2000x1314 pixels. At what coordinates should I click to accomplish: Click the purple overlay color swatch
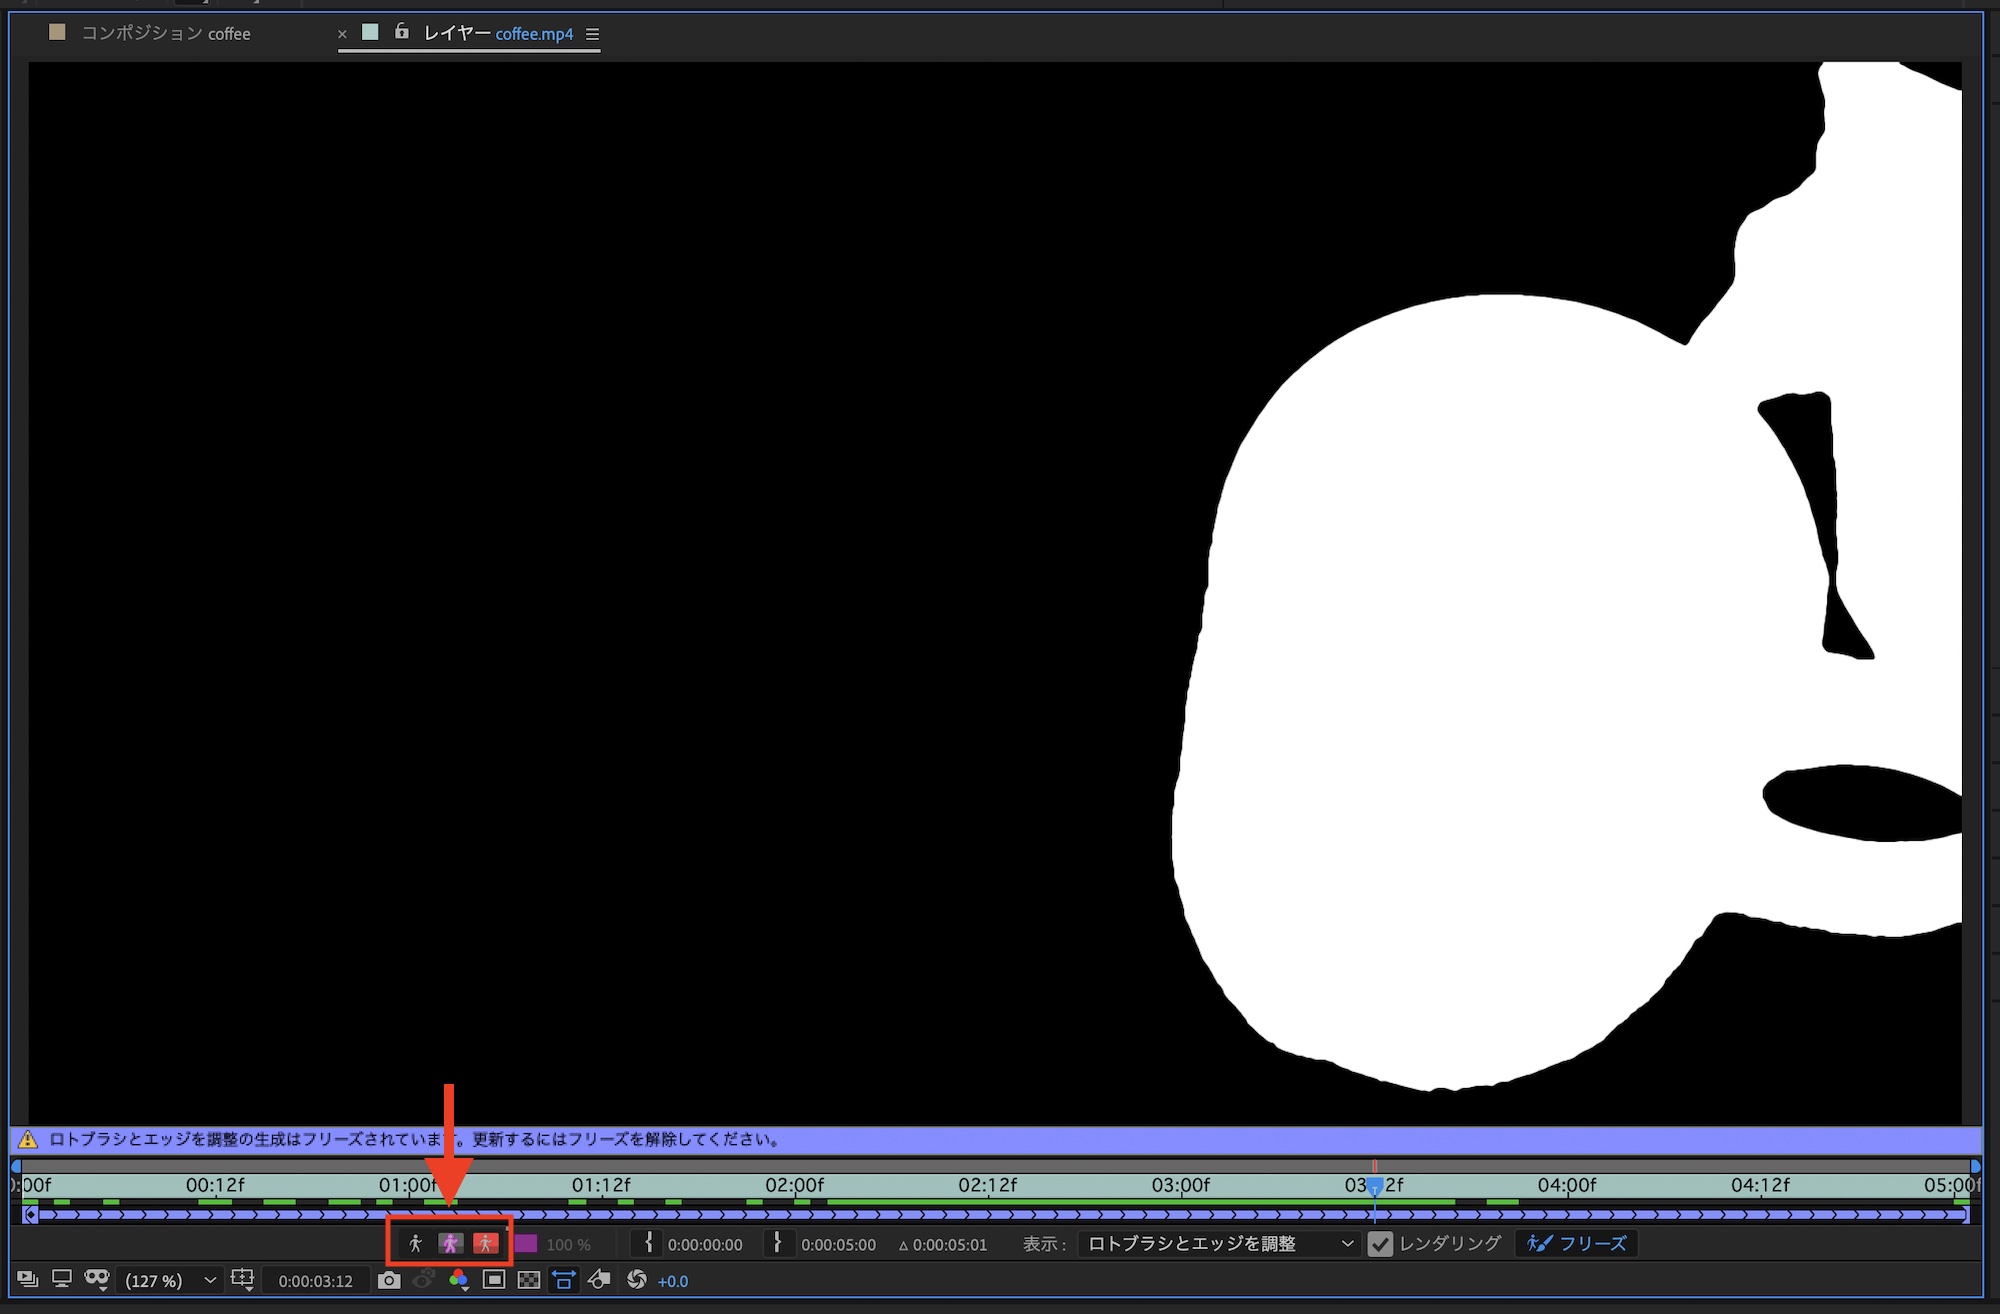pyautogui.click(x=526, y=1244)
